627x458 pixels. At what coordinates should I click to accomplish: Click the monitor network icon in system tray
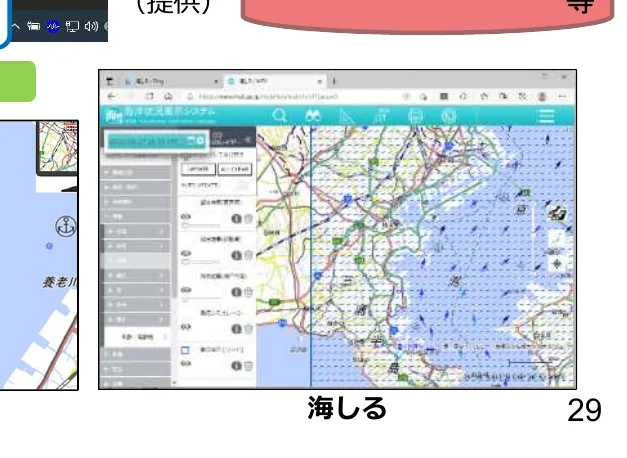(72, 27)
